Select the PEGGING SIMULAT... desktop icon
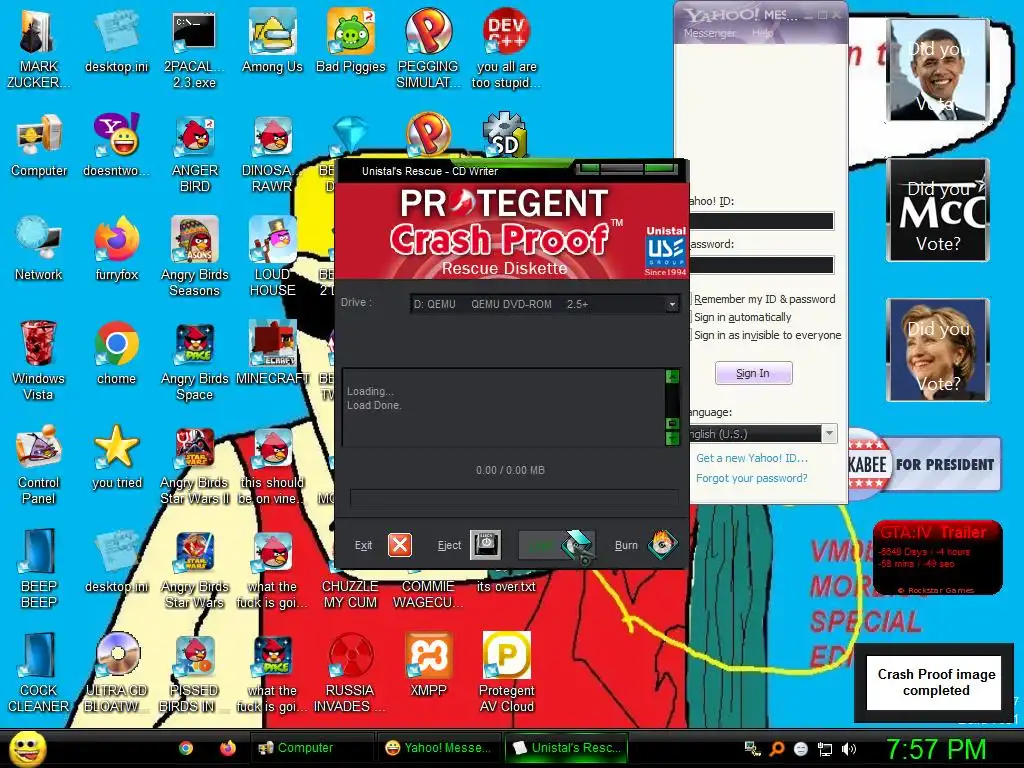The width and height of the screenshot is (1024, 768). click(x=428, y=49)
